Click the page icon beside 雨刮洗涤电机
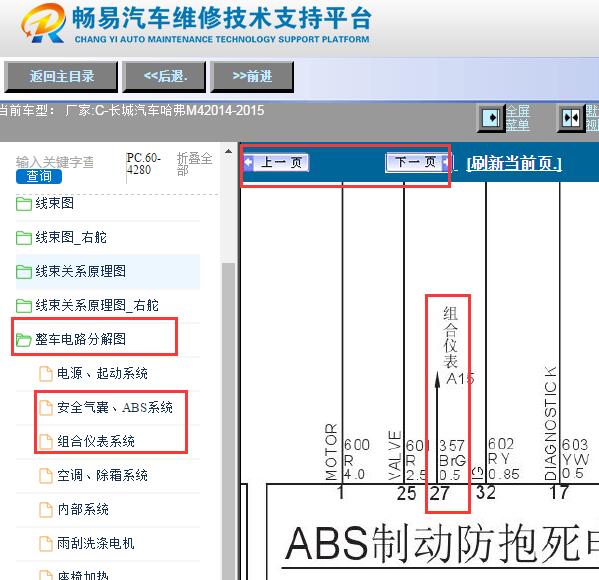599x580 pixels. 46,544
